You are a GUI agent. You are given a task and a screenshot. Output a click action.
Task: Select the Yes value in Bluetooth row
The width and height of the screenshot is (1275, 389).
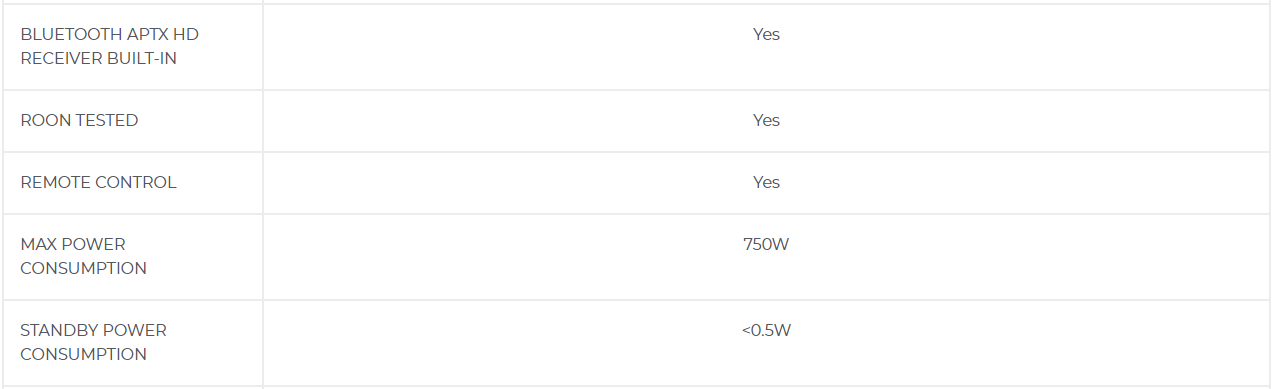point(766,34)
